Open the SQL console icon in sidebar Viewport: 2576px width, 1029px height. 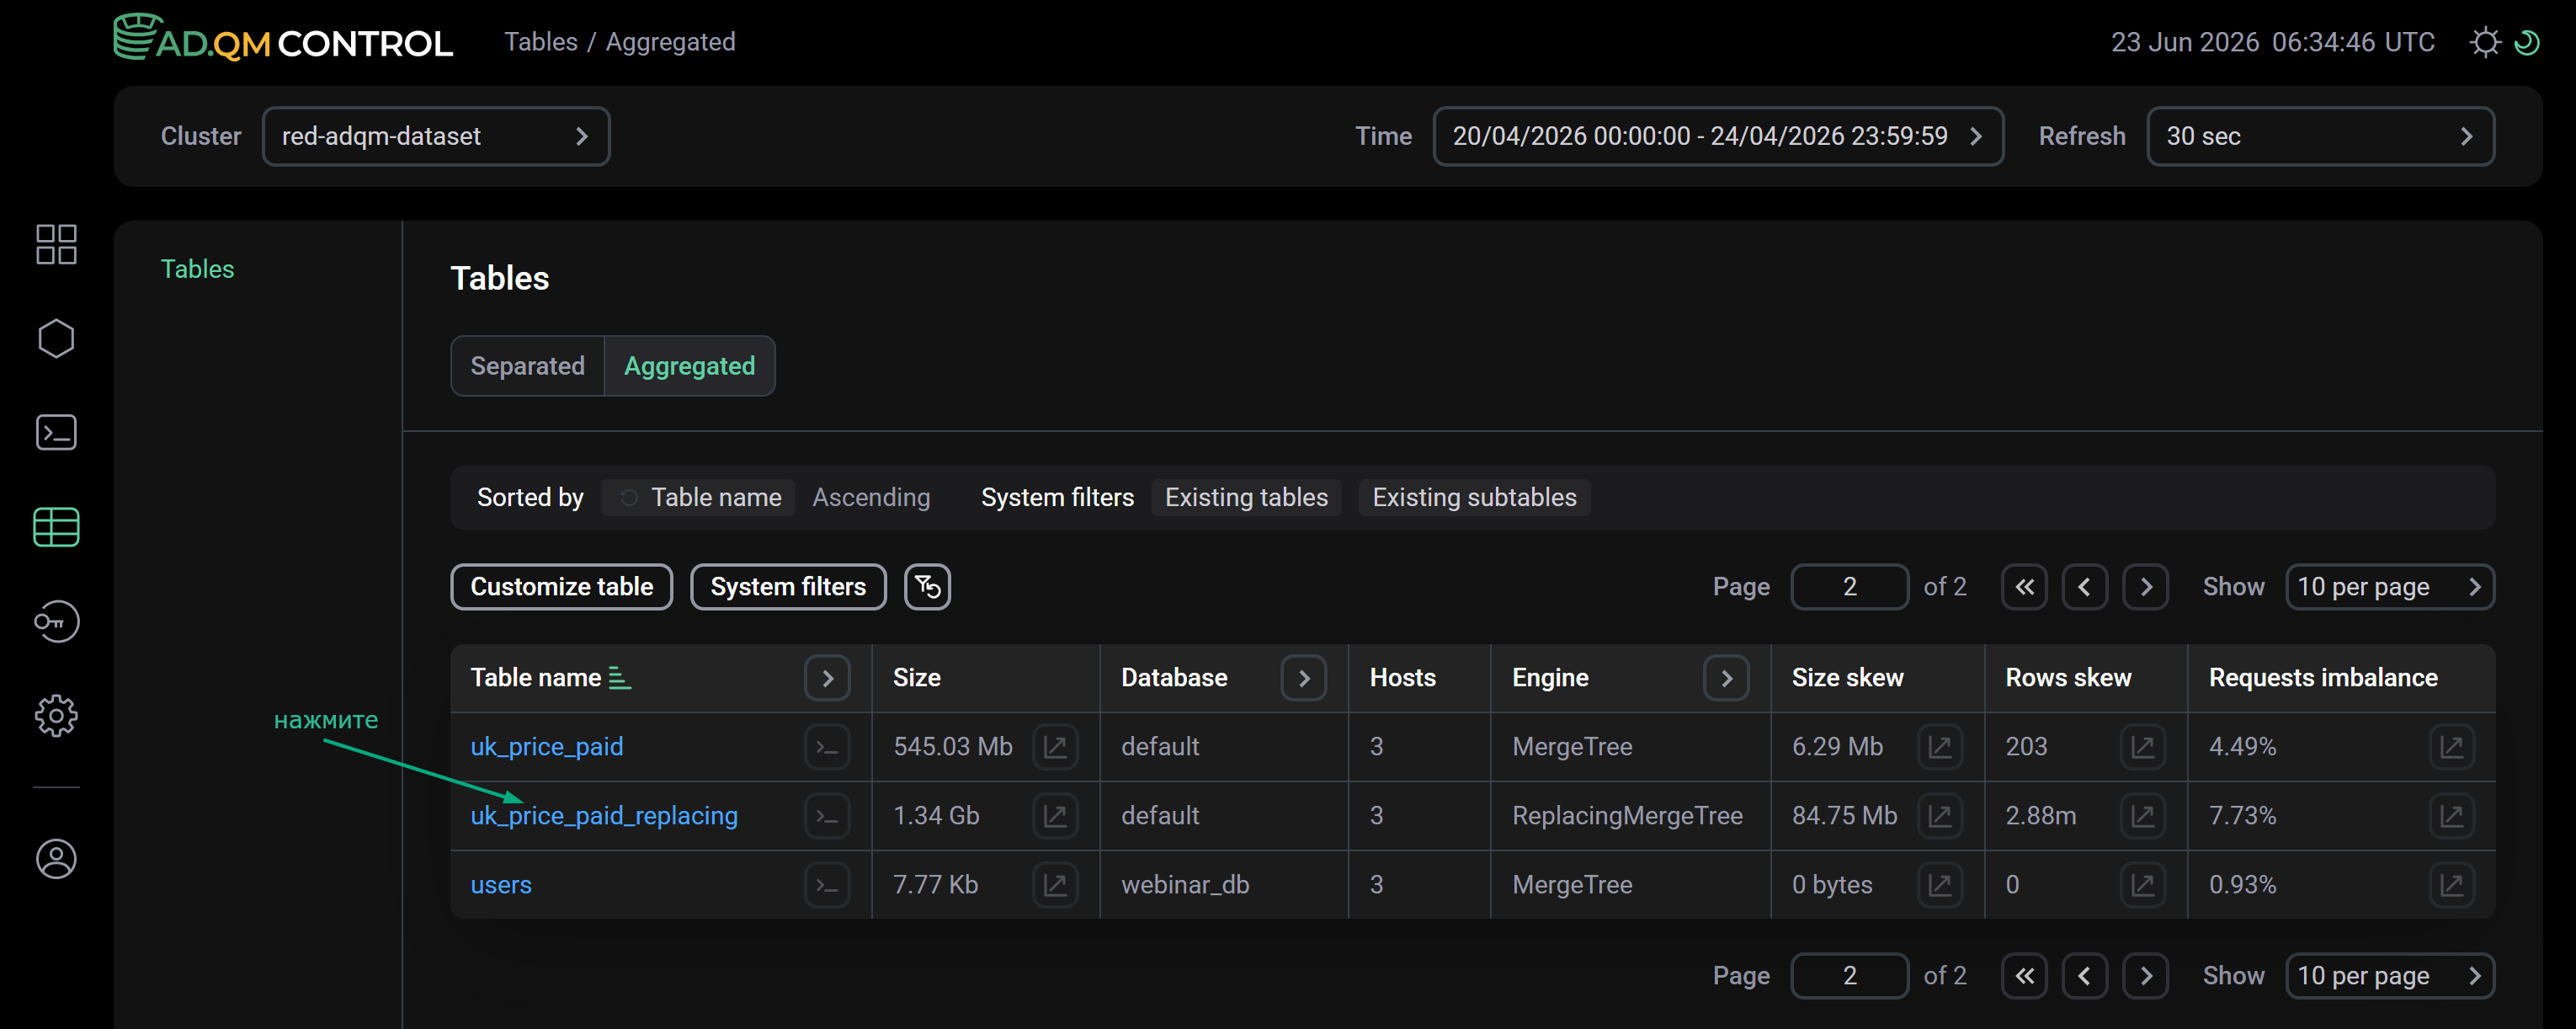tap(56, 432)
